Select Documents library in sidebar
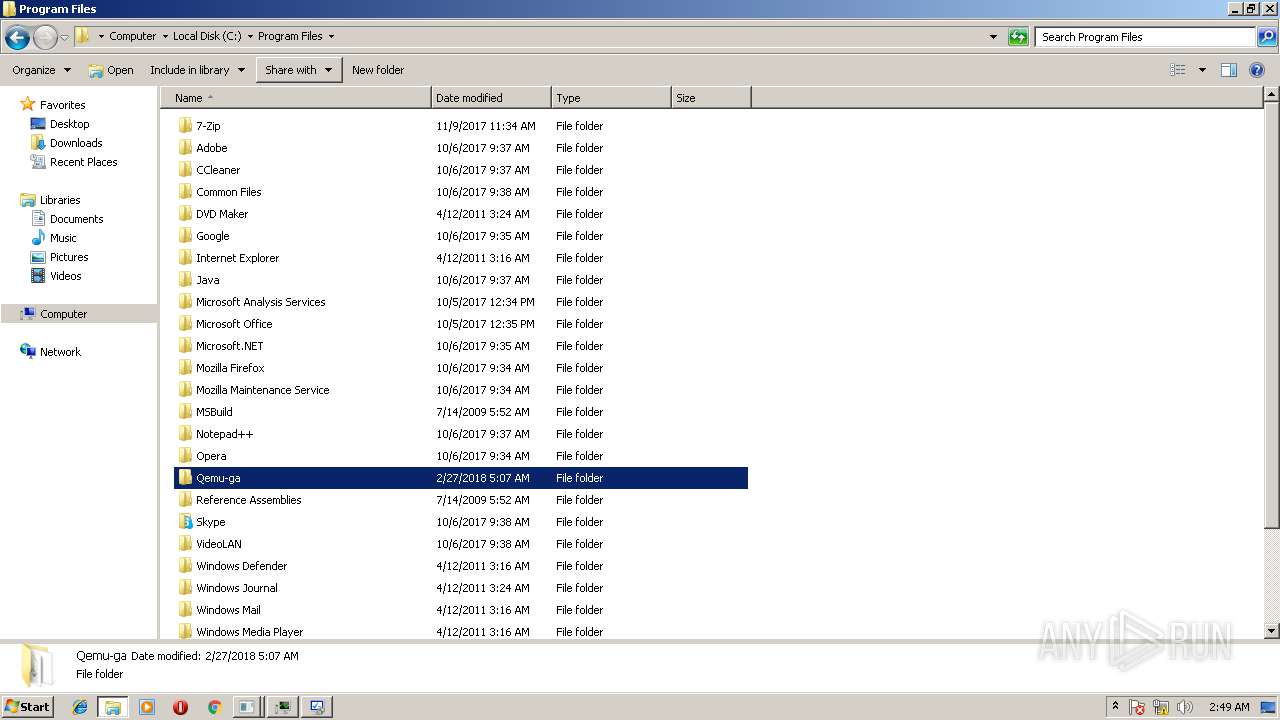The width and height of the screenshot is (1280, 720). pyautogui.click(x=76, y=219)
